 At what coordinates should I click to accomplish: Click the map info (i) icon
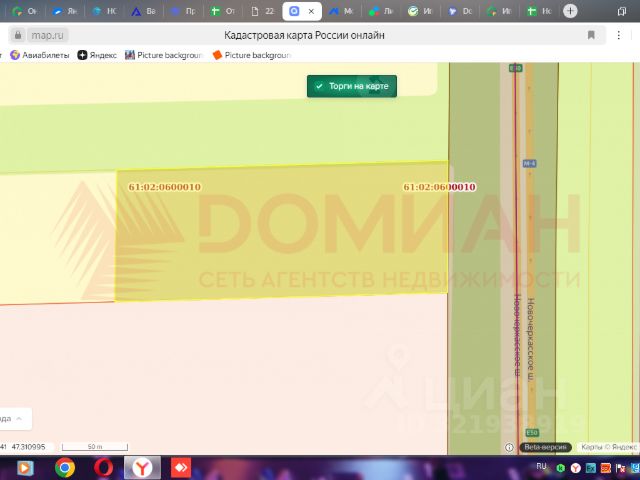(509, 447)
